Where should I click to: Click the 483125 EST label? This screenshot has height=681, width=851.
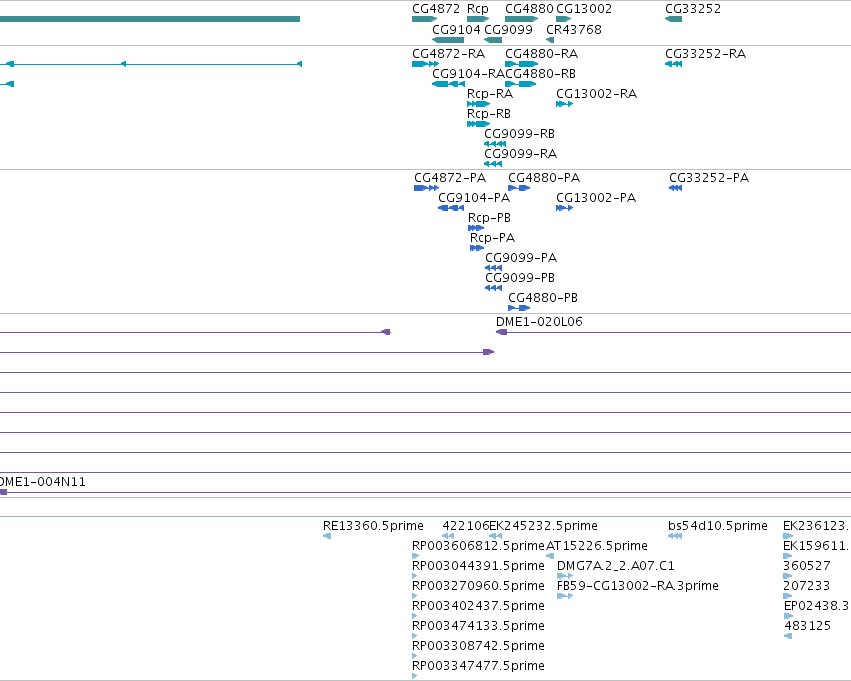(x=808, y=627)
